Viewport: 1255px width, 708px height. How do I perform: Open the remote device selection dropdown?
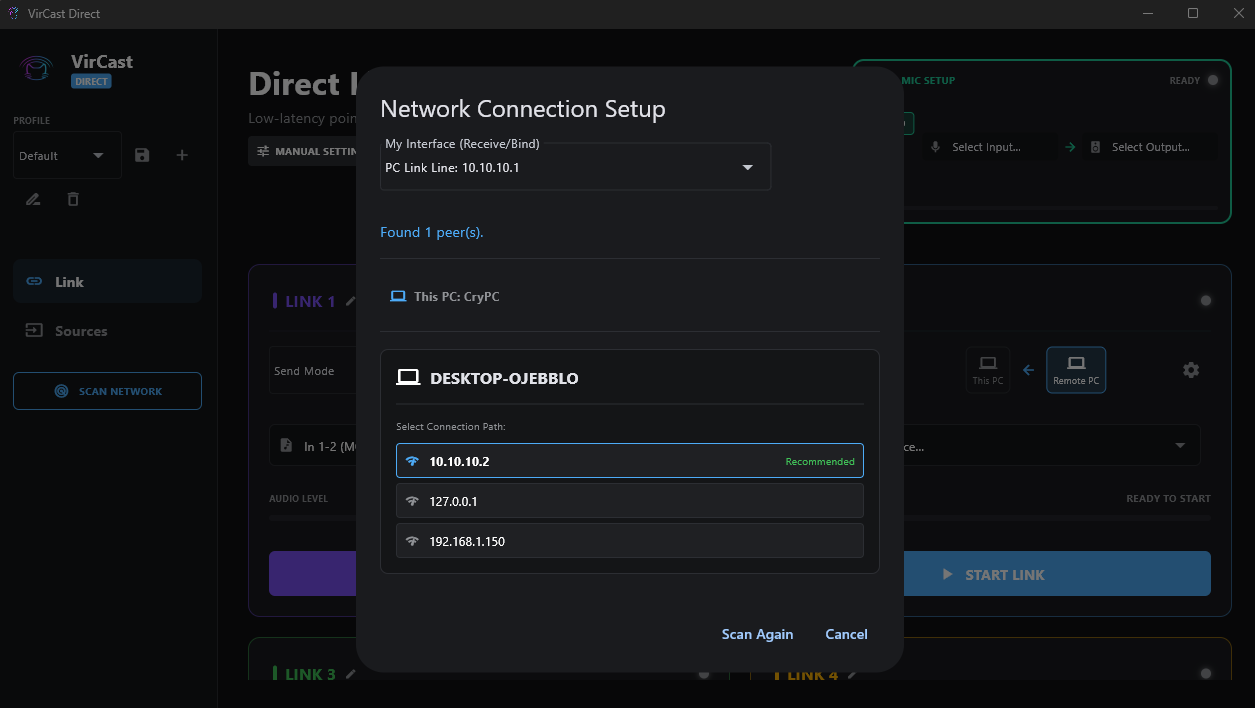coord(1180,445)
